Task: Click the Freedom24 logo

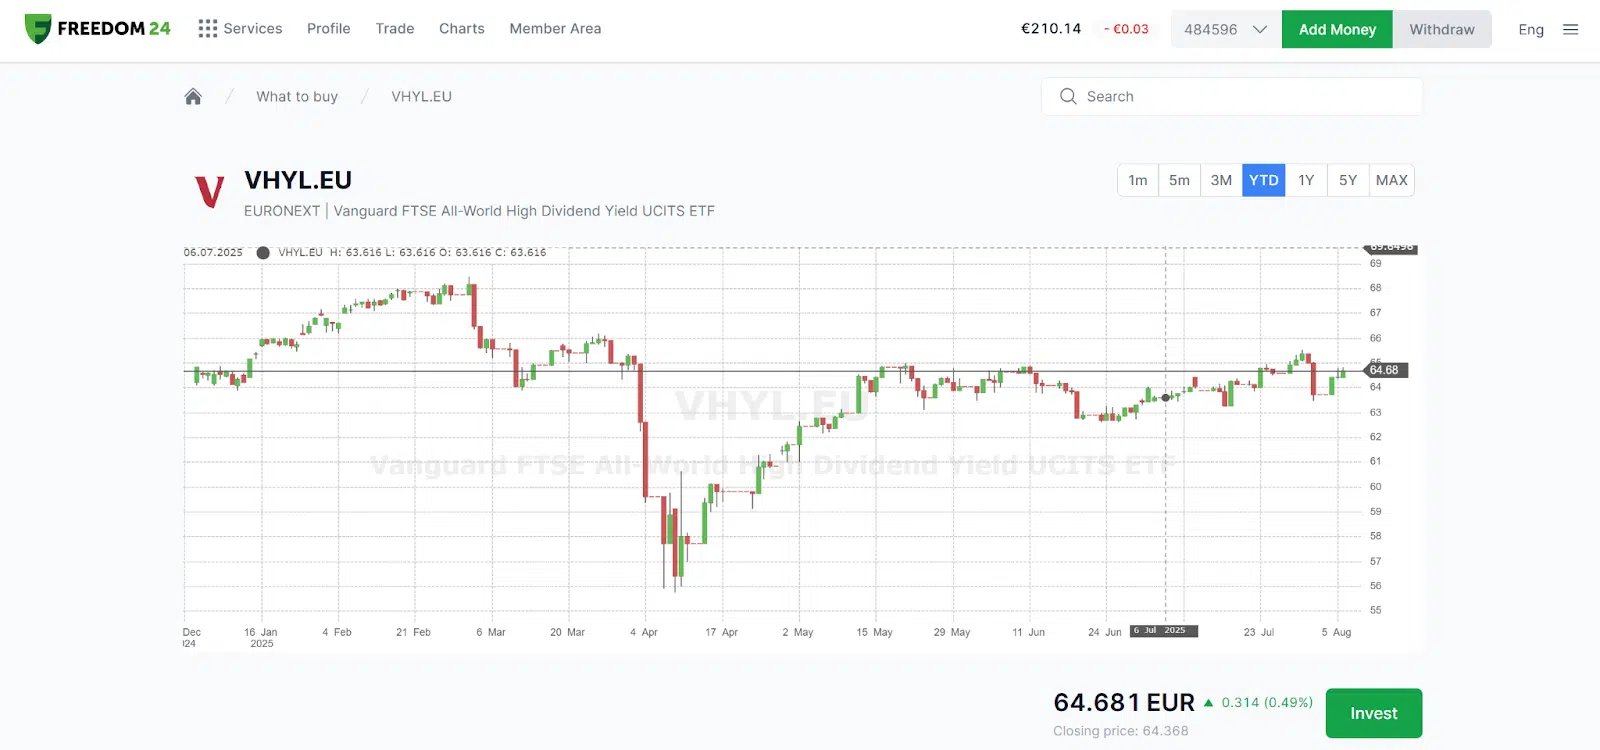Action: tap(97, 29)
